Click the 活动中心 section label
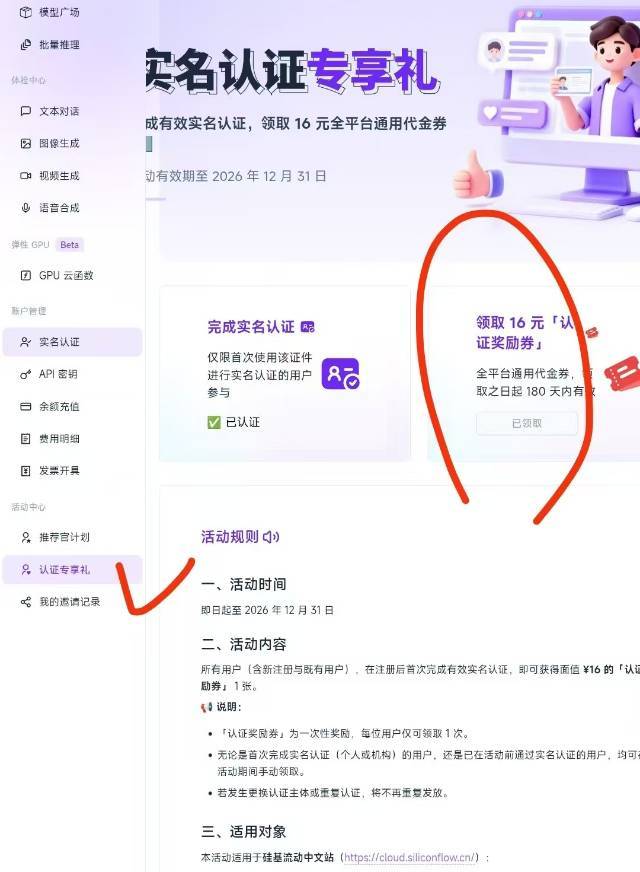 click(x=28, y=507)
